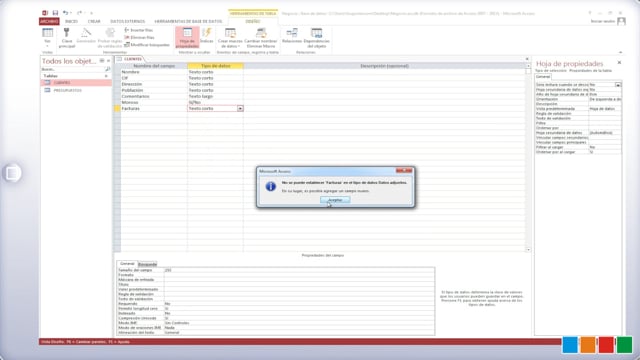This screenshot has height=360, width=640.
Task: Close the Microsoft Access message dialog
Action: (404, 171)
